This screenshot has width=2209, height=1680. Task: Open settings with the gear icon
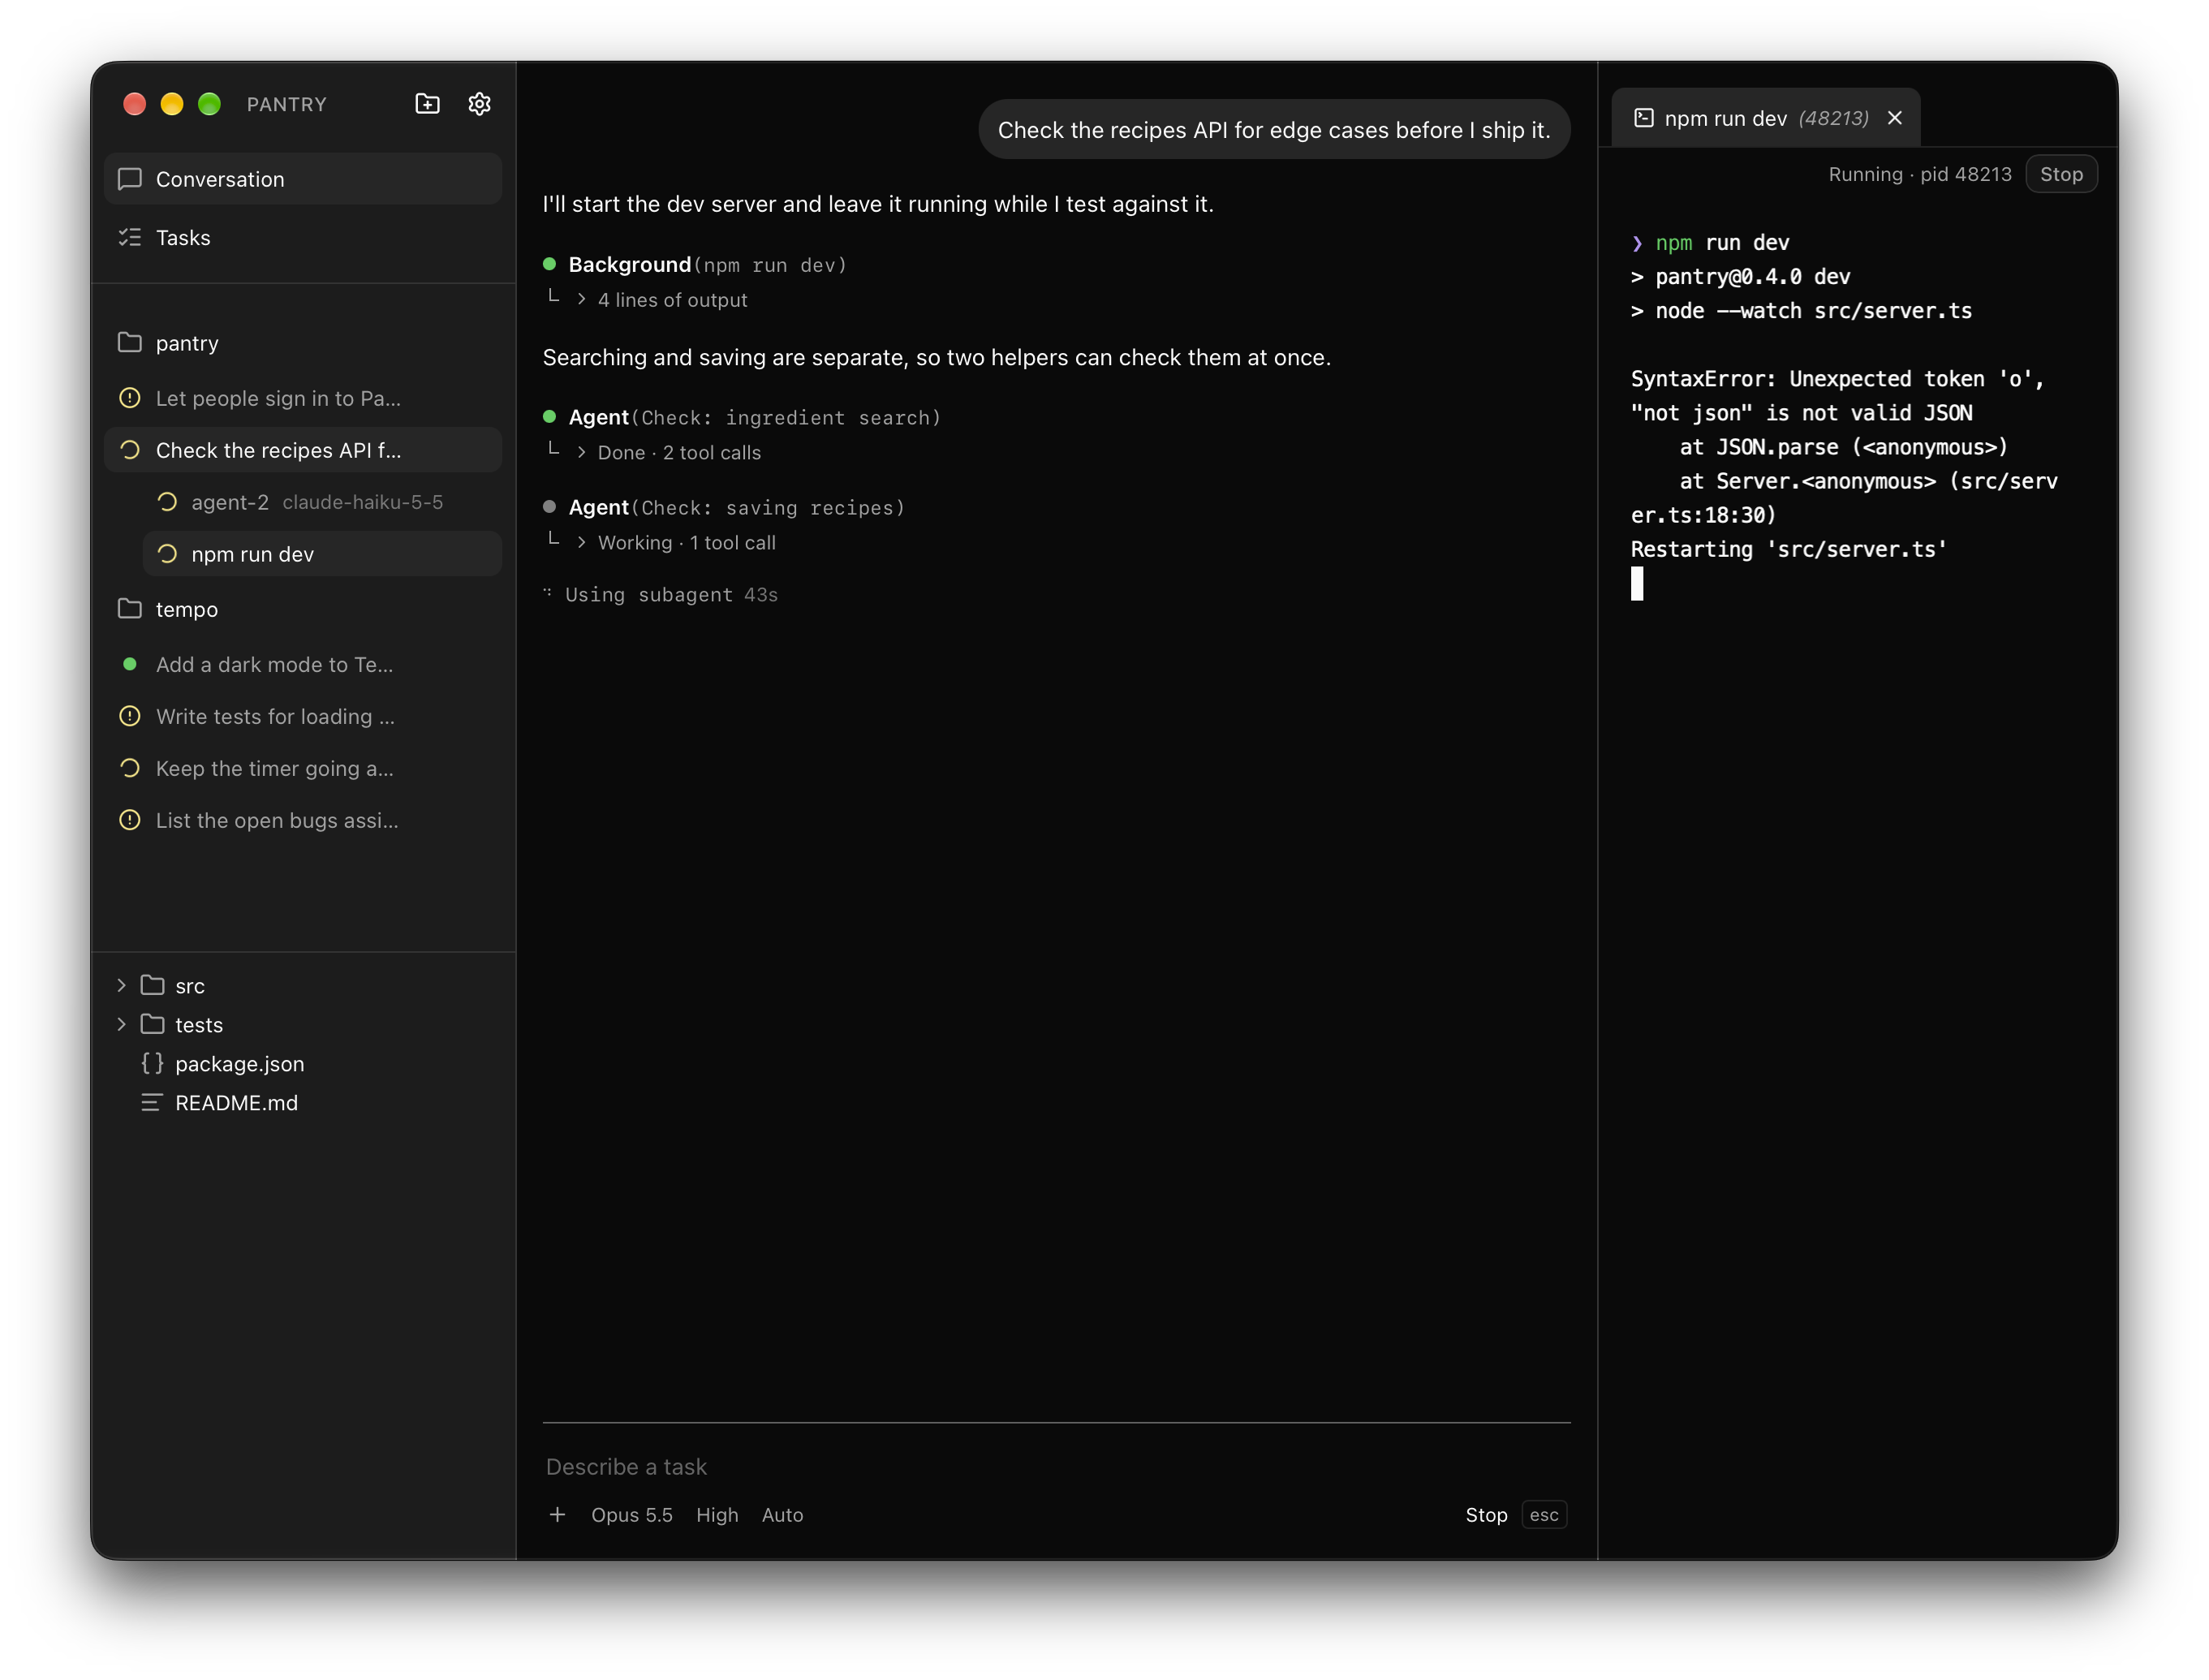tap(479, 104)
